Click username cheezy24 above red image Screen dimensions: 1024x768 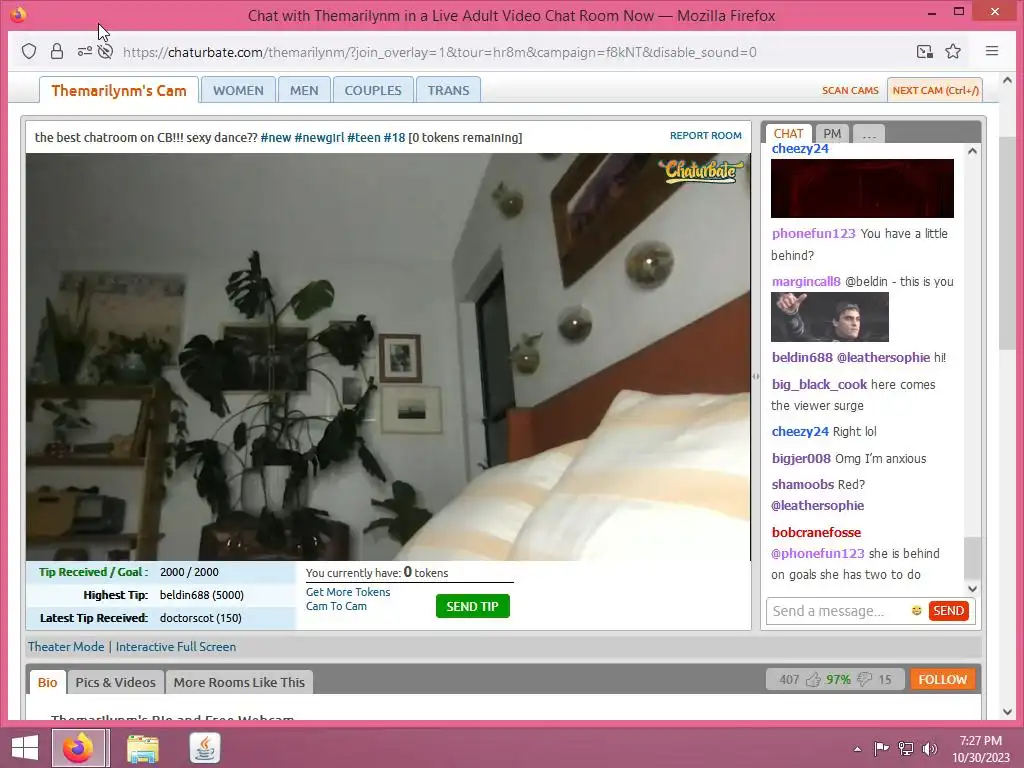800,148
